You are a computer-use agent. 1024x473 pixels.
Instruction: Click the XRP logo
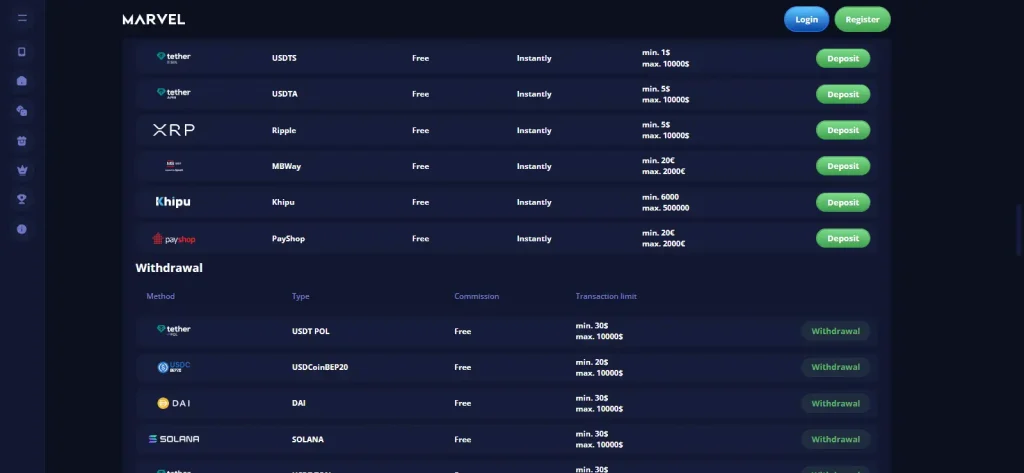pos(174,130)
